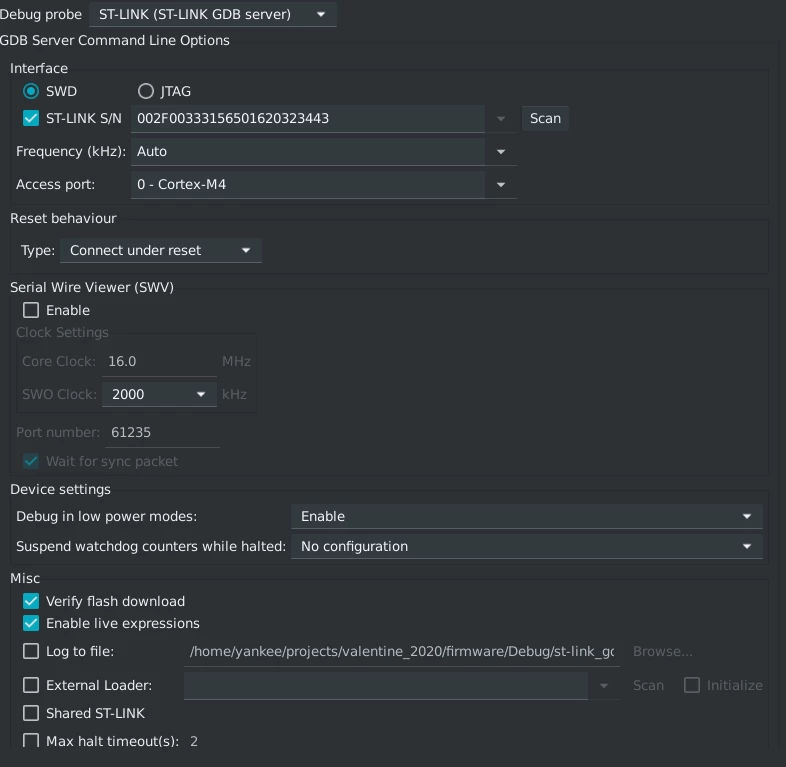Screen dimensions: 786x767
Task: Check the Max halt timeout checkbox
Action: point(31,740)
